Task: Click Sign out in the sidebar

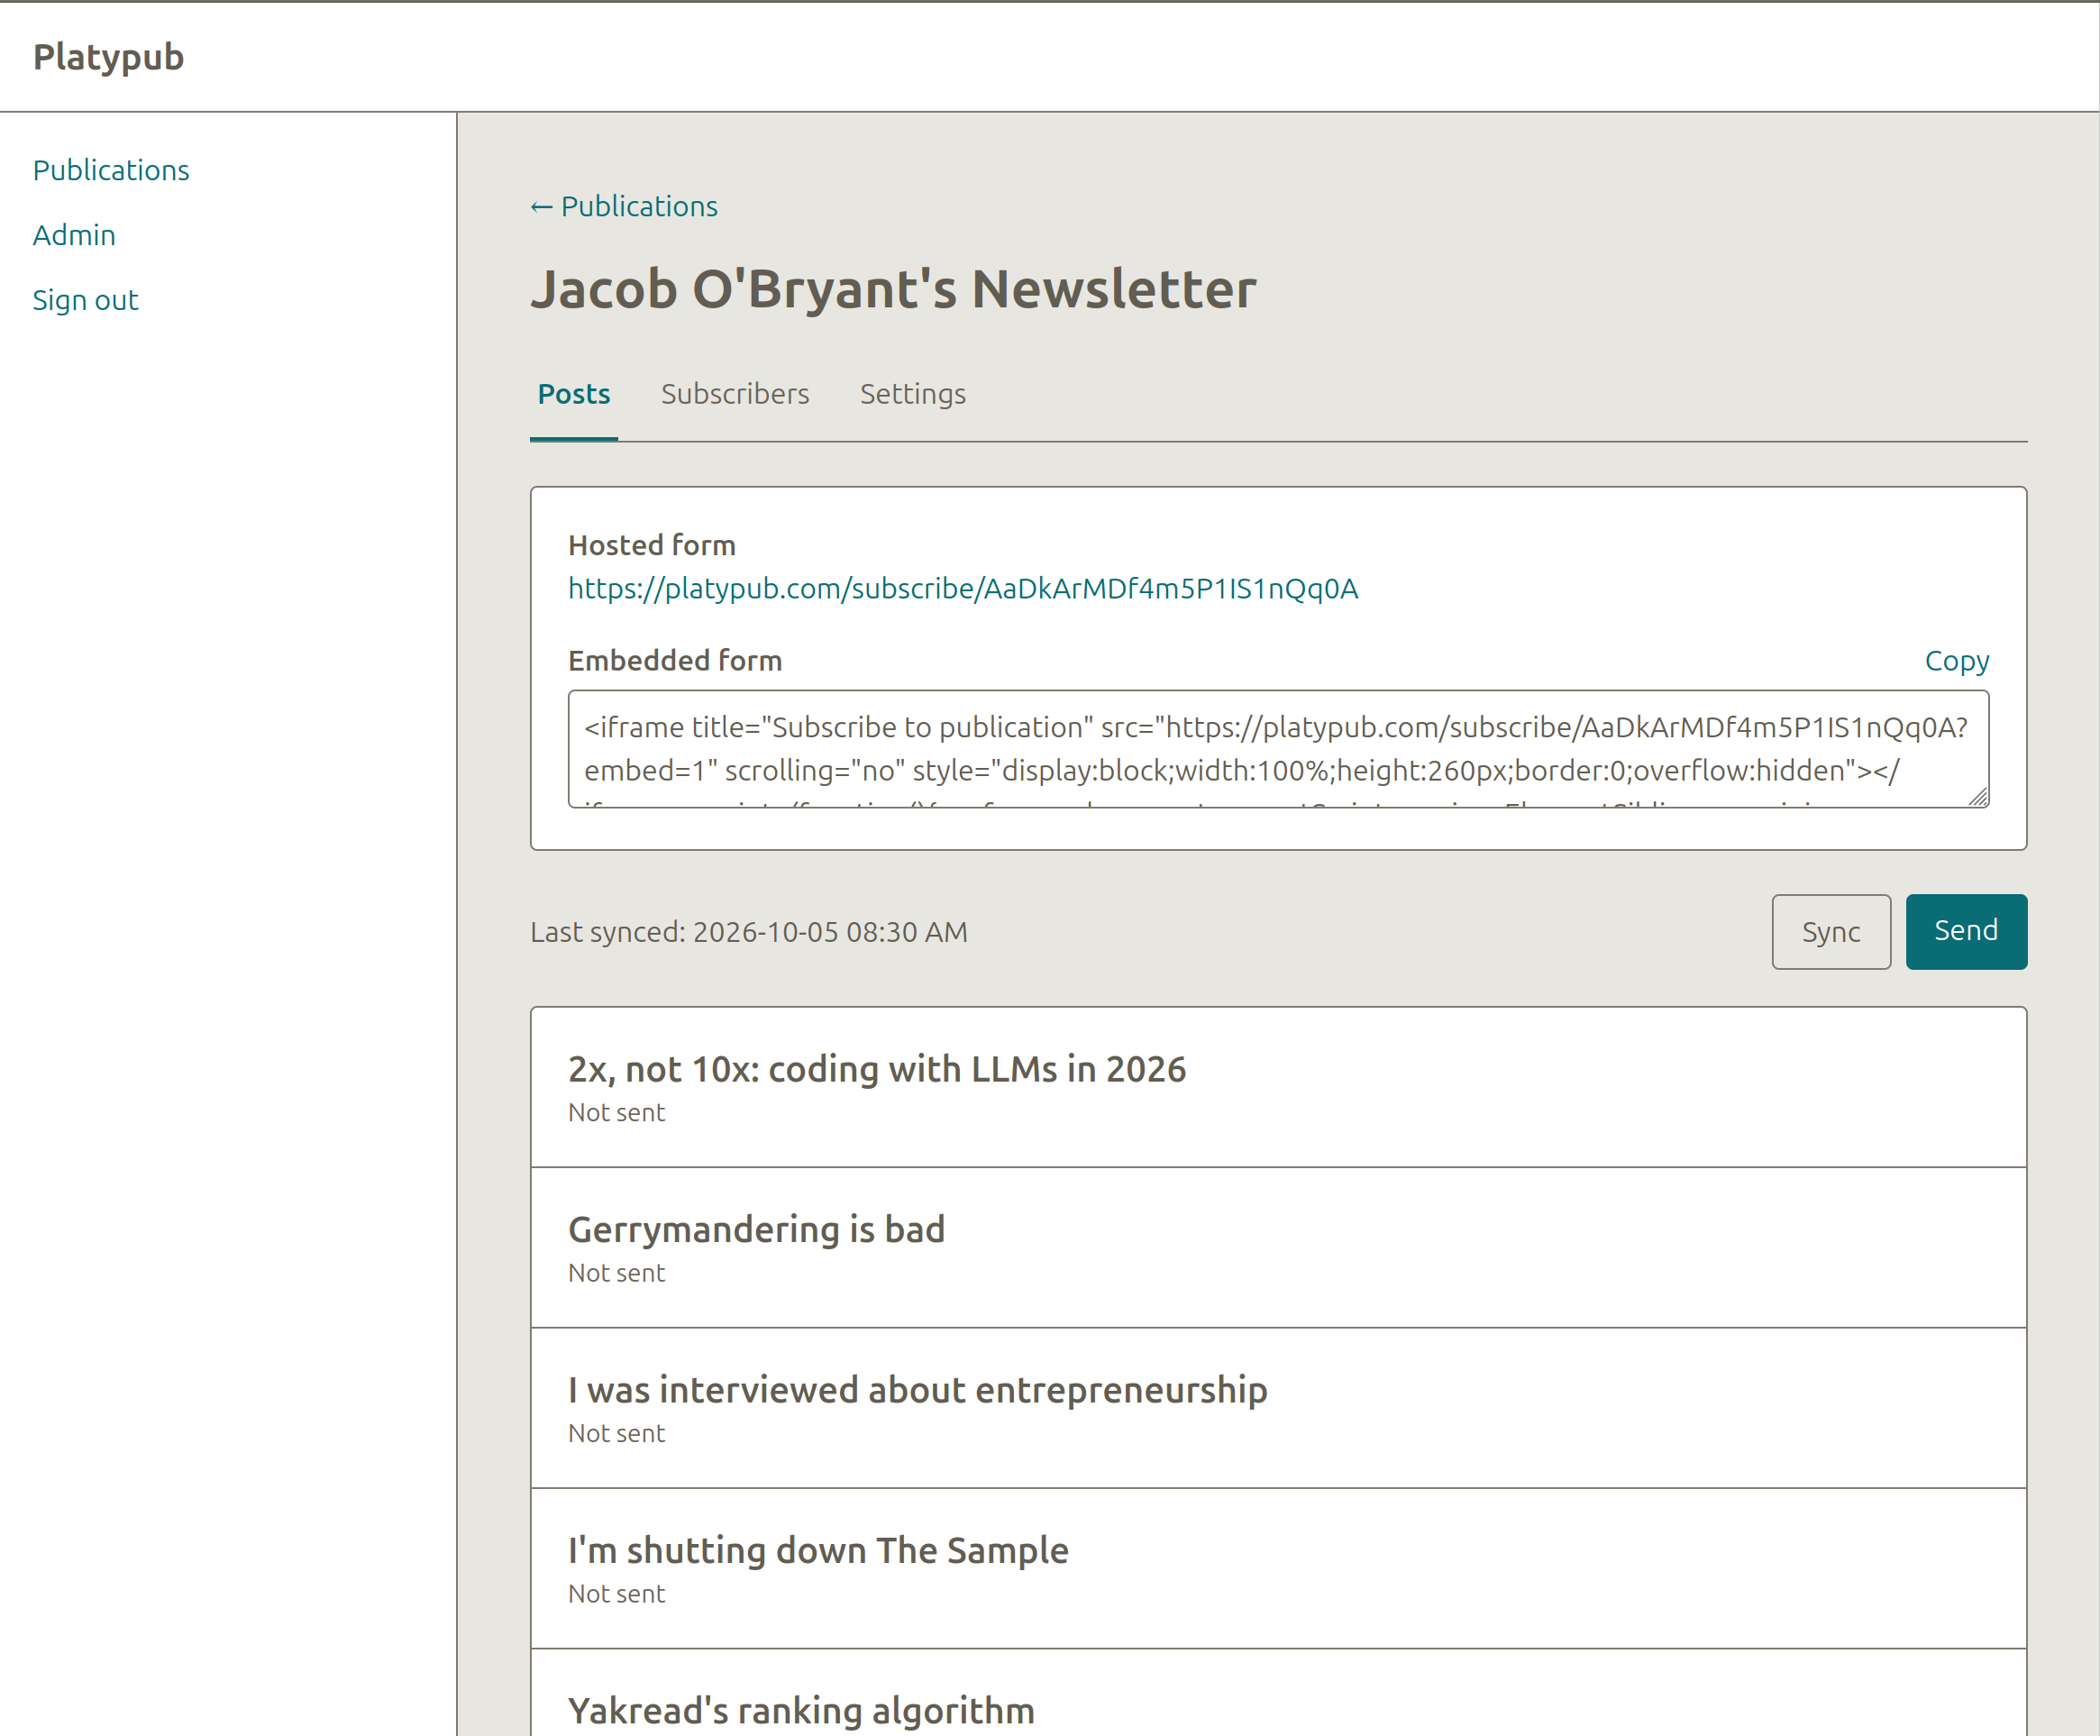Action: pos(85,300)
